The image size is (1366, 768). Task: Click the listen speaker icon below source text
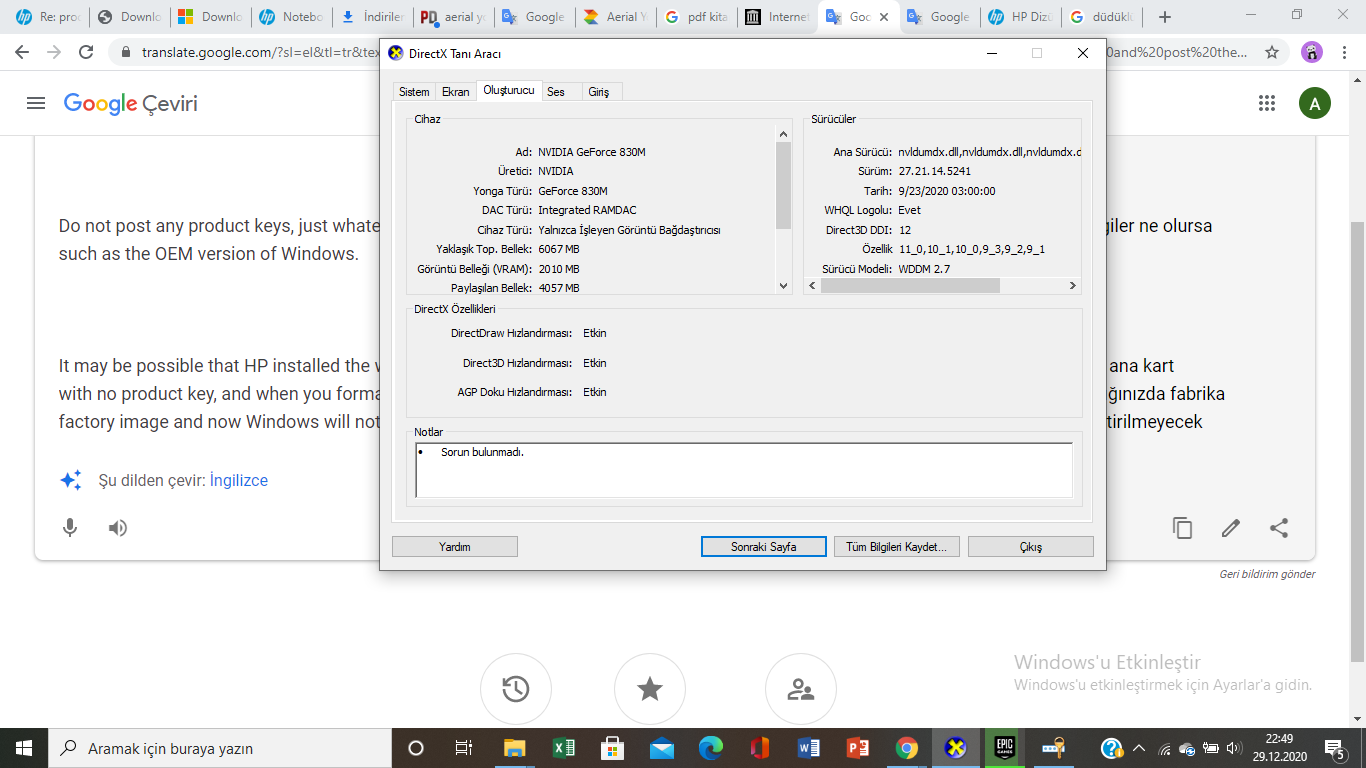click(x=117, y=528)
